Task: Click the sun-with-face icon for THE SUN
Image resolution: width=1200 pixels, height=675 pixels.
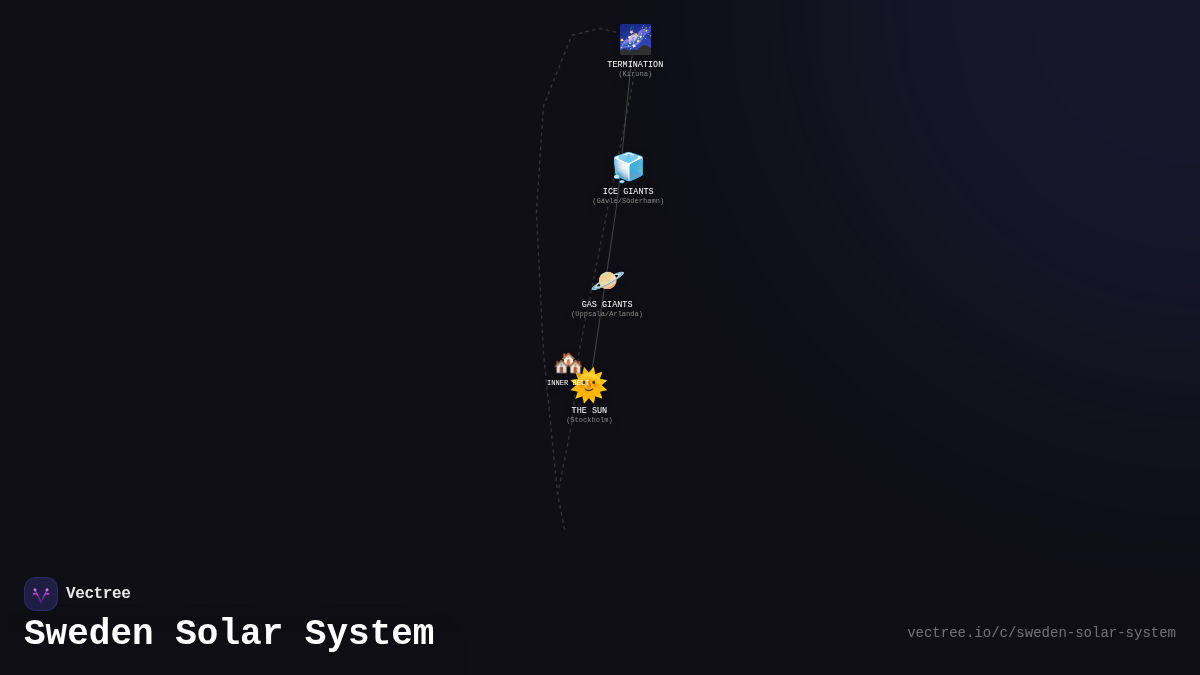Action: click(589, 383)
